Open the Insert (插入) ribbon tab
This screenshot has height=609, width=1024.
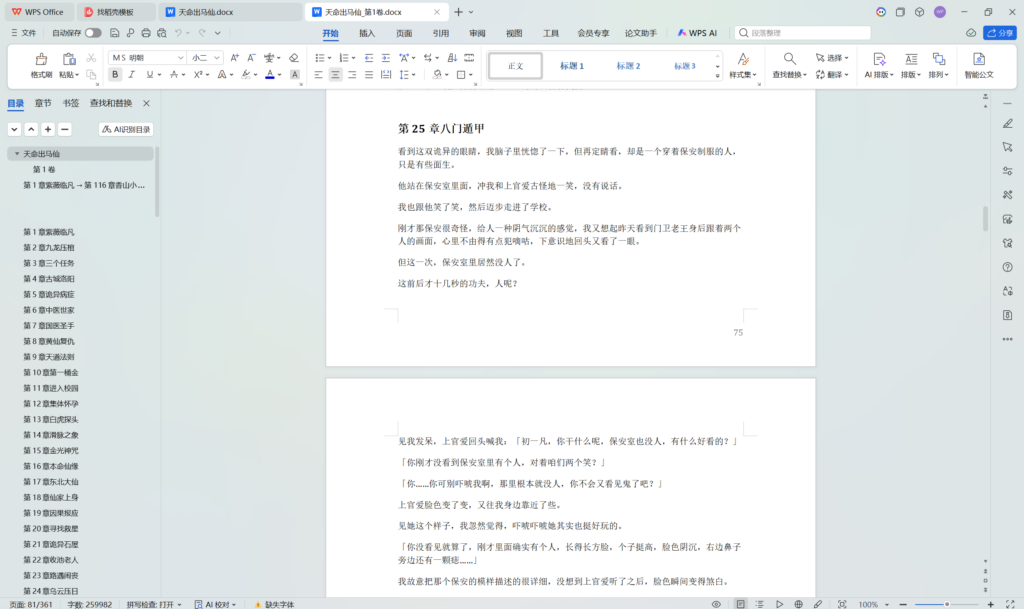tap(367, 33)
